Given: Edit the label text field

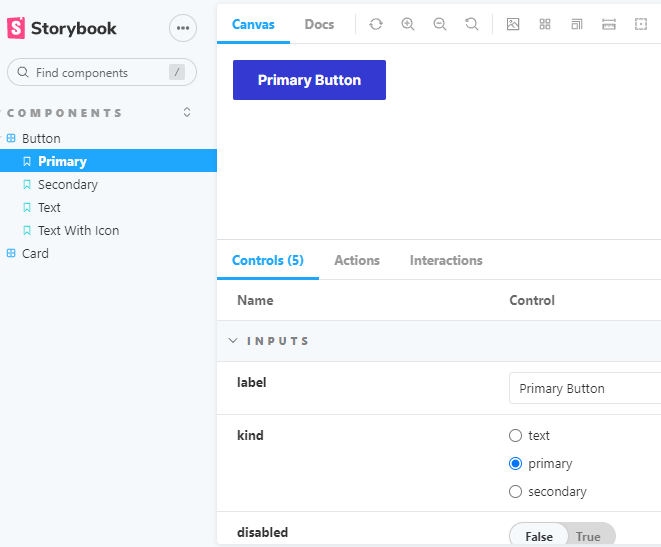Looking at the screenshot, I should coord(585,388).
